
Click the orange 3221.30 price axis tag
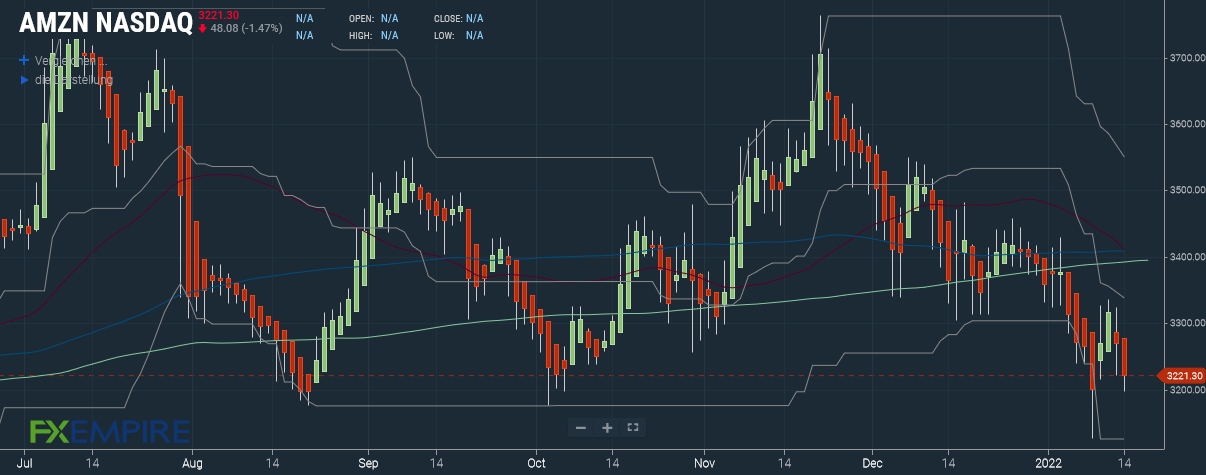(1181, 376)
